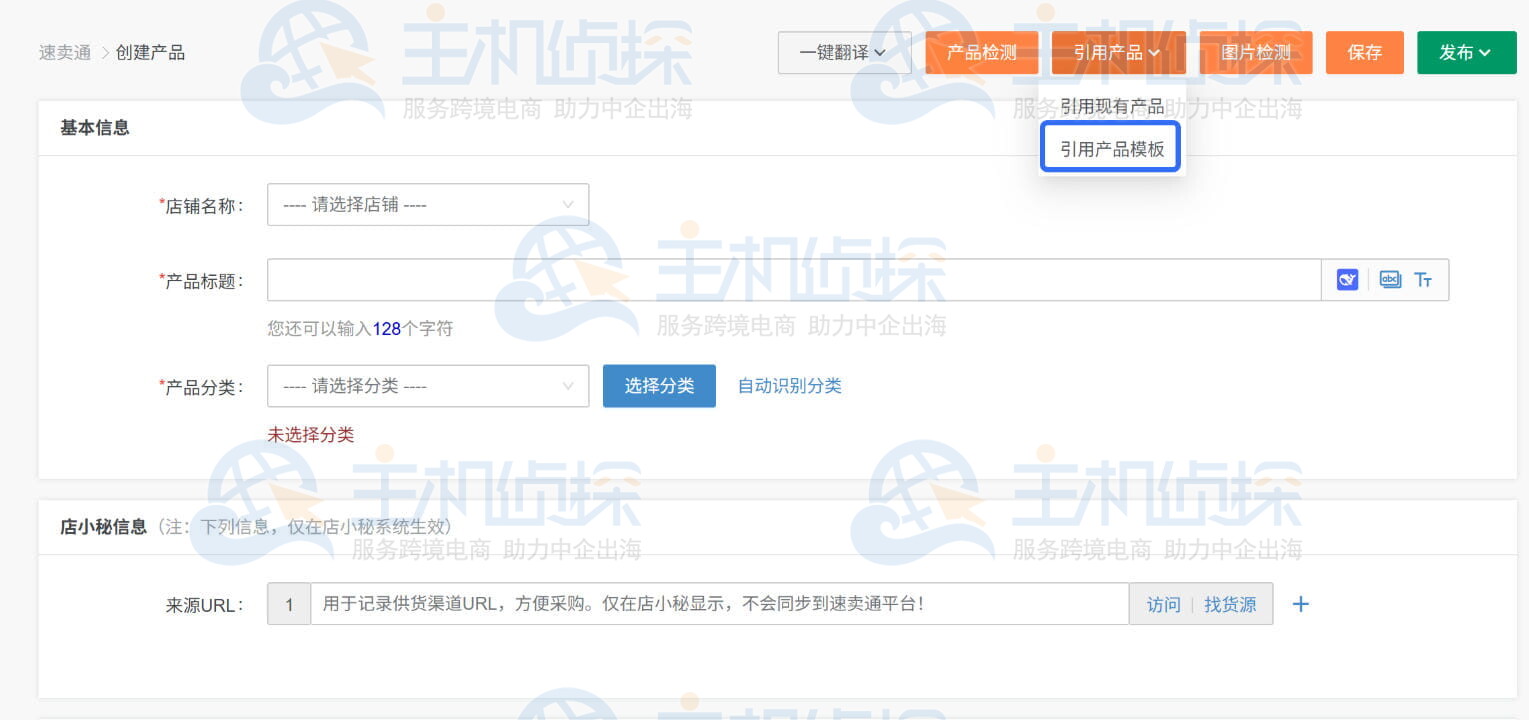Open the 发布 dropdown button
Viewport: 1529px width, 720px height.
1466,52
